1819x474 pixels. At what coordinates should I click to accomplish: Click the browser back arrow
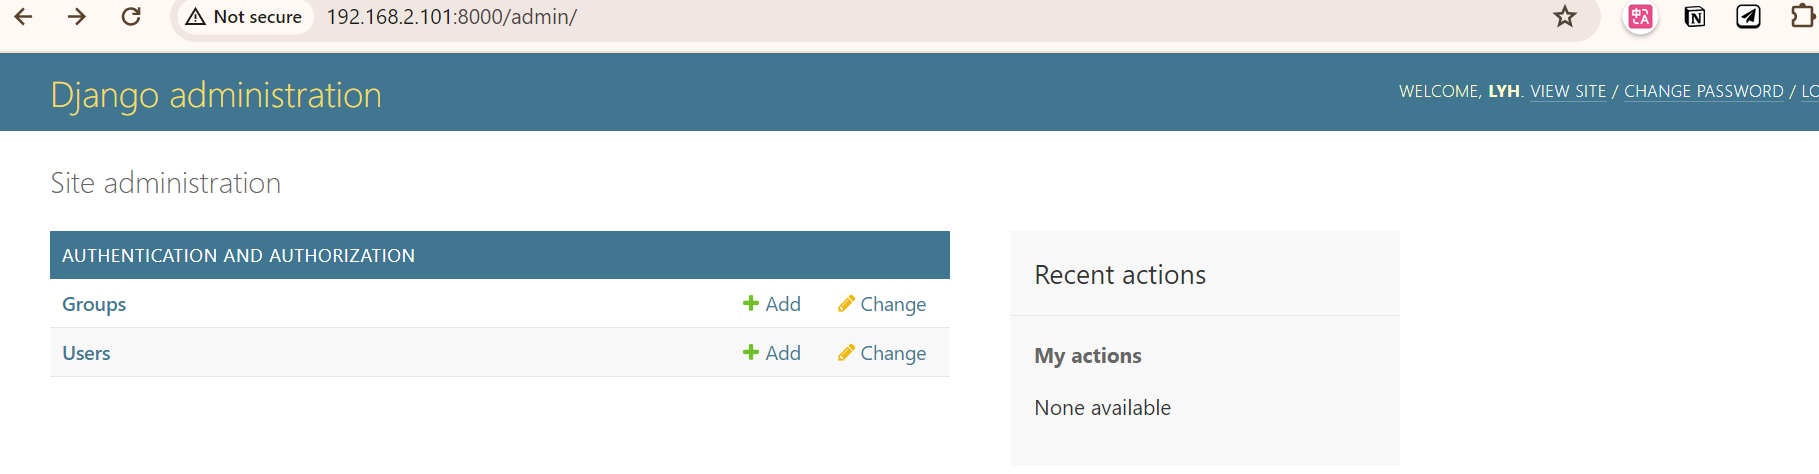(24, 17)
